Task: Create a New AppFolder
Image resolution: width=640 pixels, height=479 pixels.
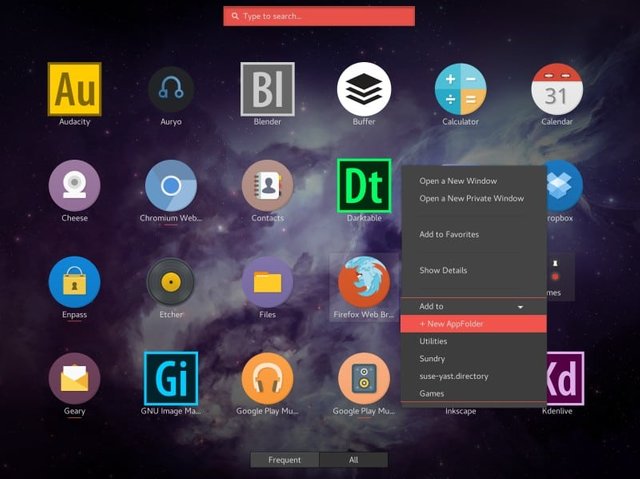Action: tap(474, 324)
